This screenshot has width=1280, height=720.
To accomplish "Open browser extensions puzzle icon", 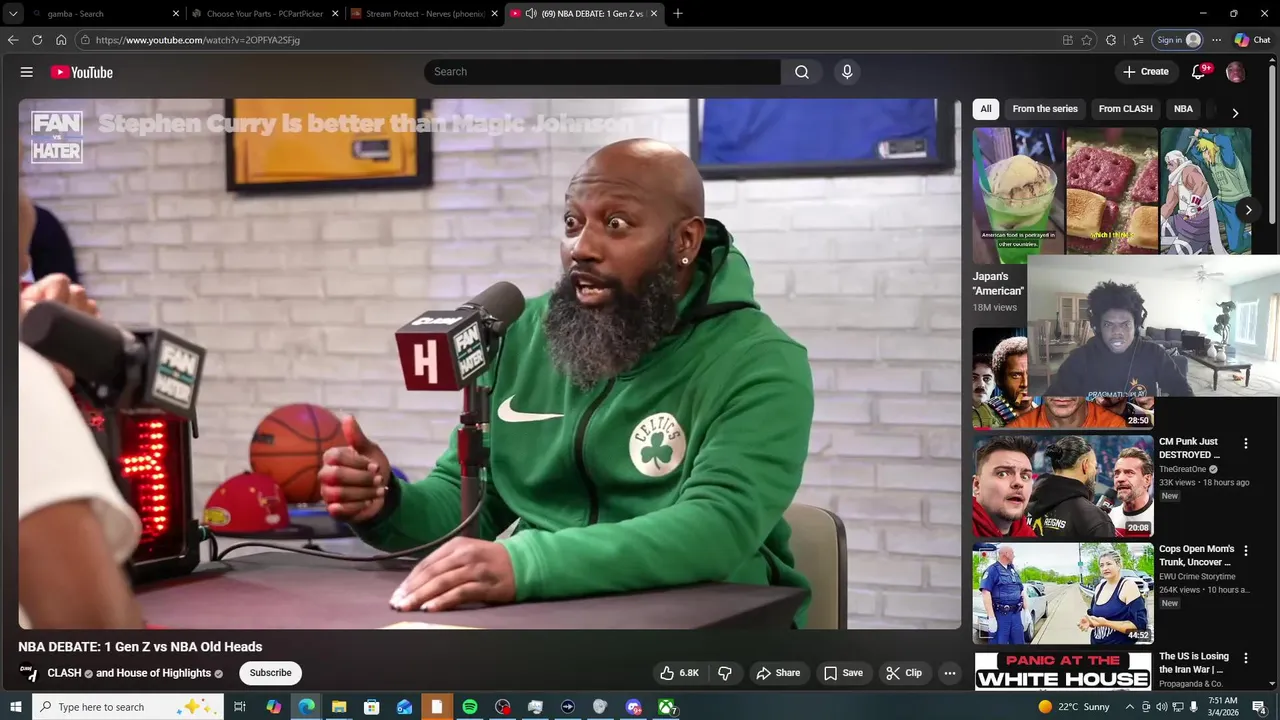I will pos(1111,40).
